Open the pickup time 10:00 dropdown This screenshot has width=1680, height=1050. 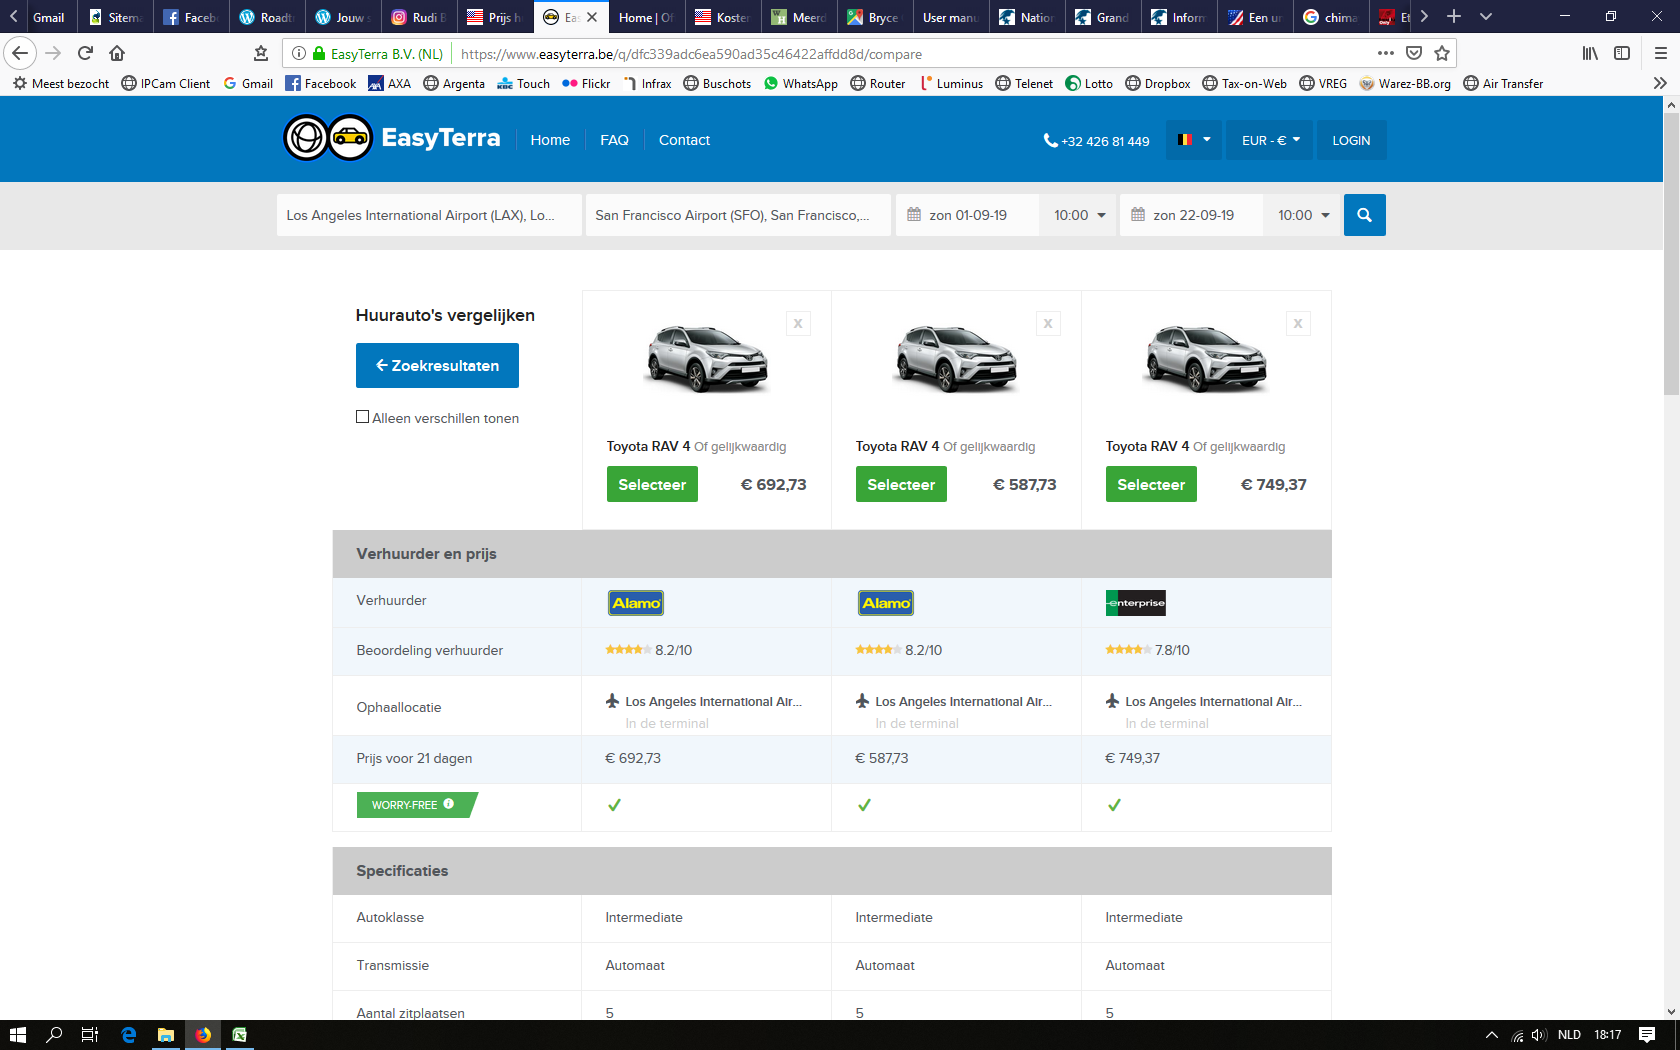click(x=1079, y=215)
